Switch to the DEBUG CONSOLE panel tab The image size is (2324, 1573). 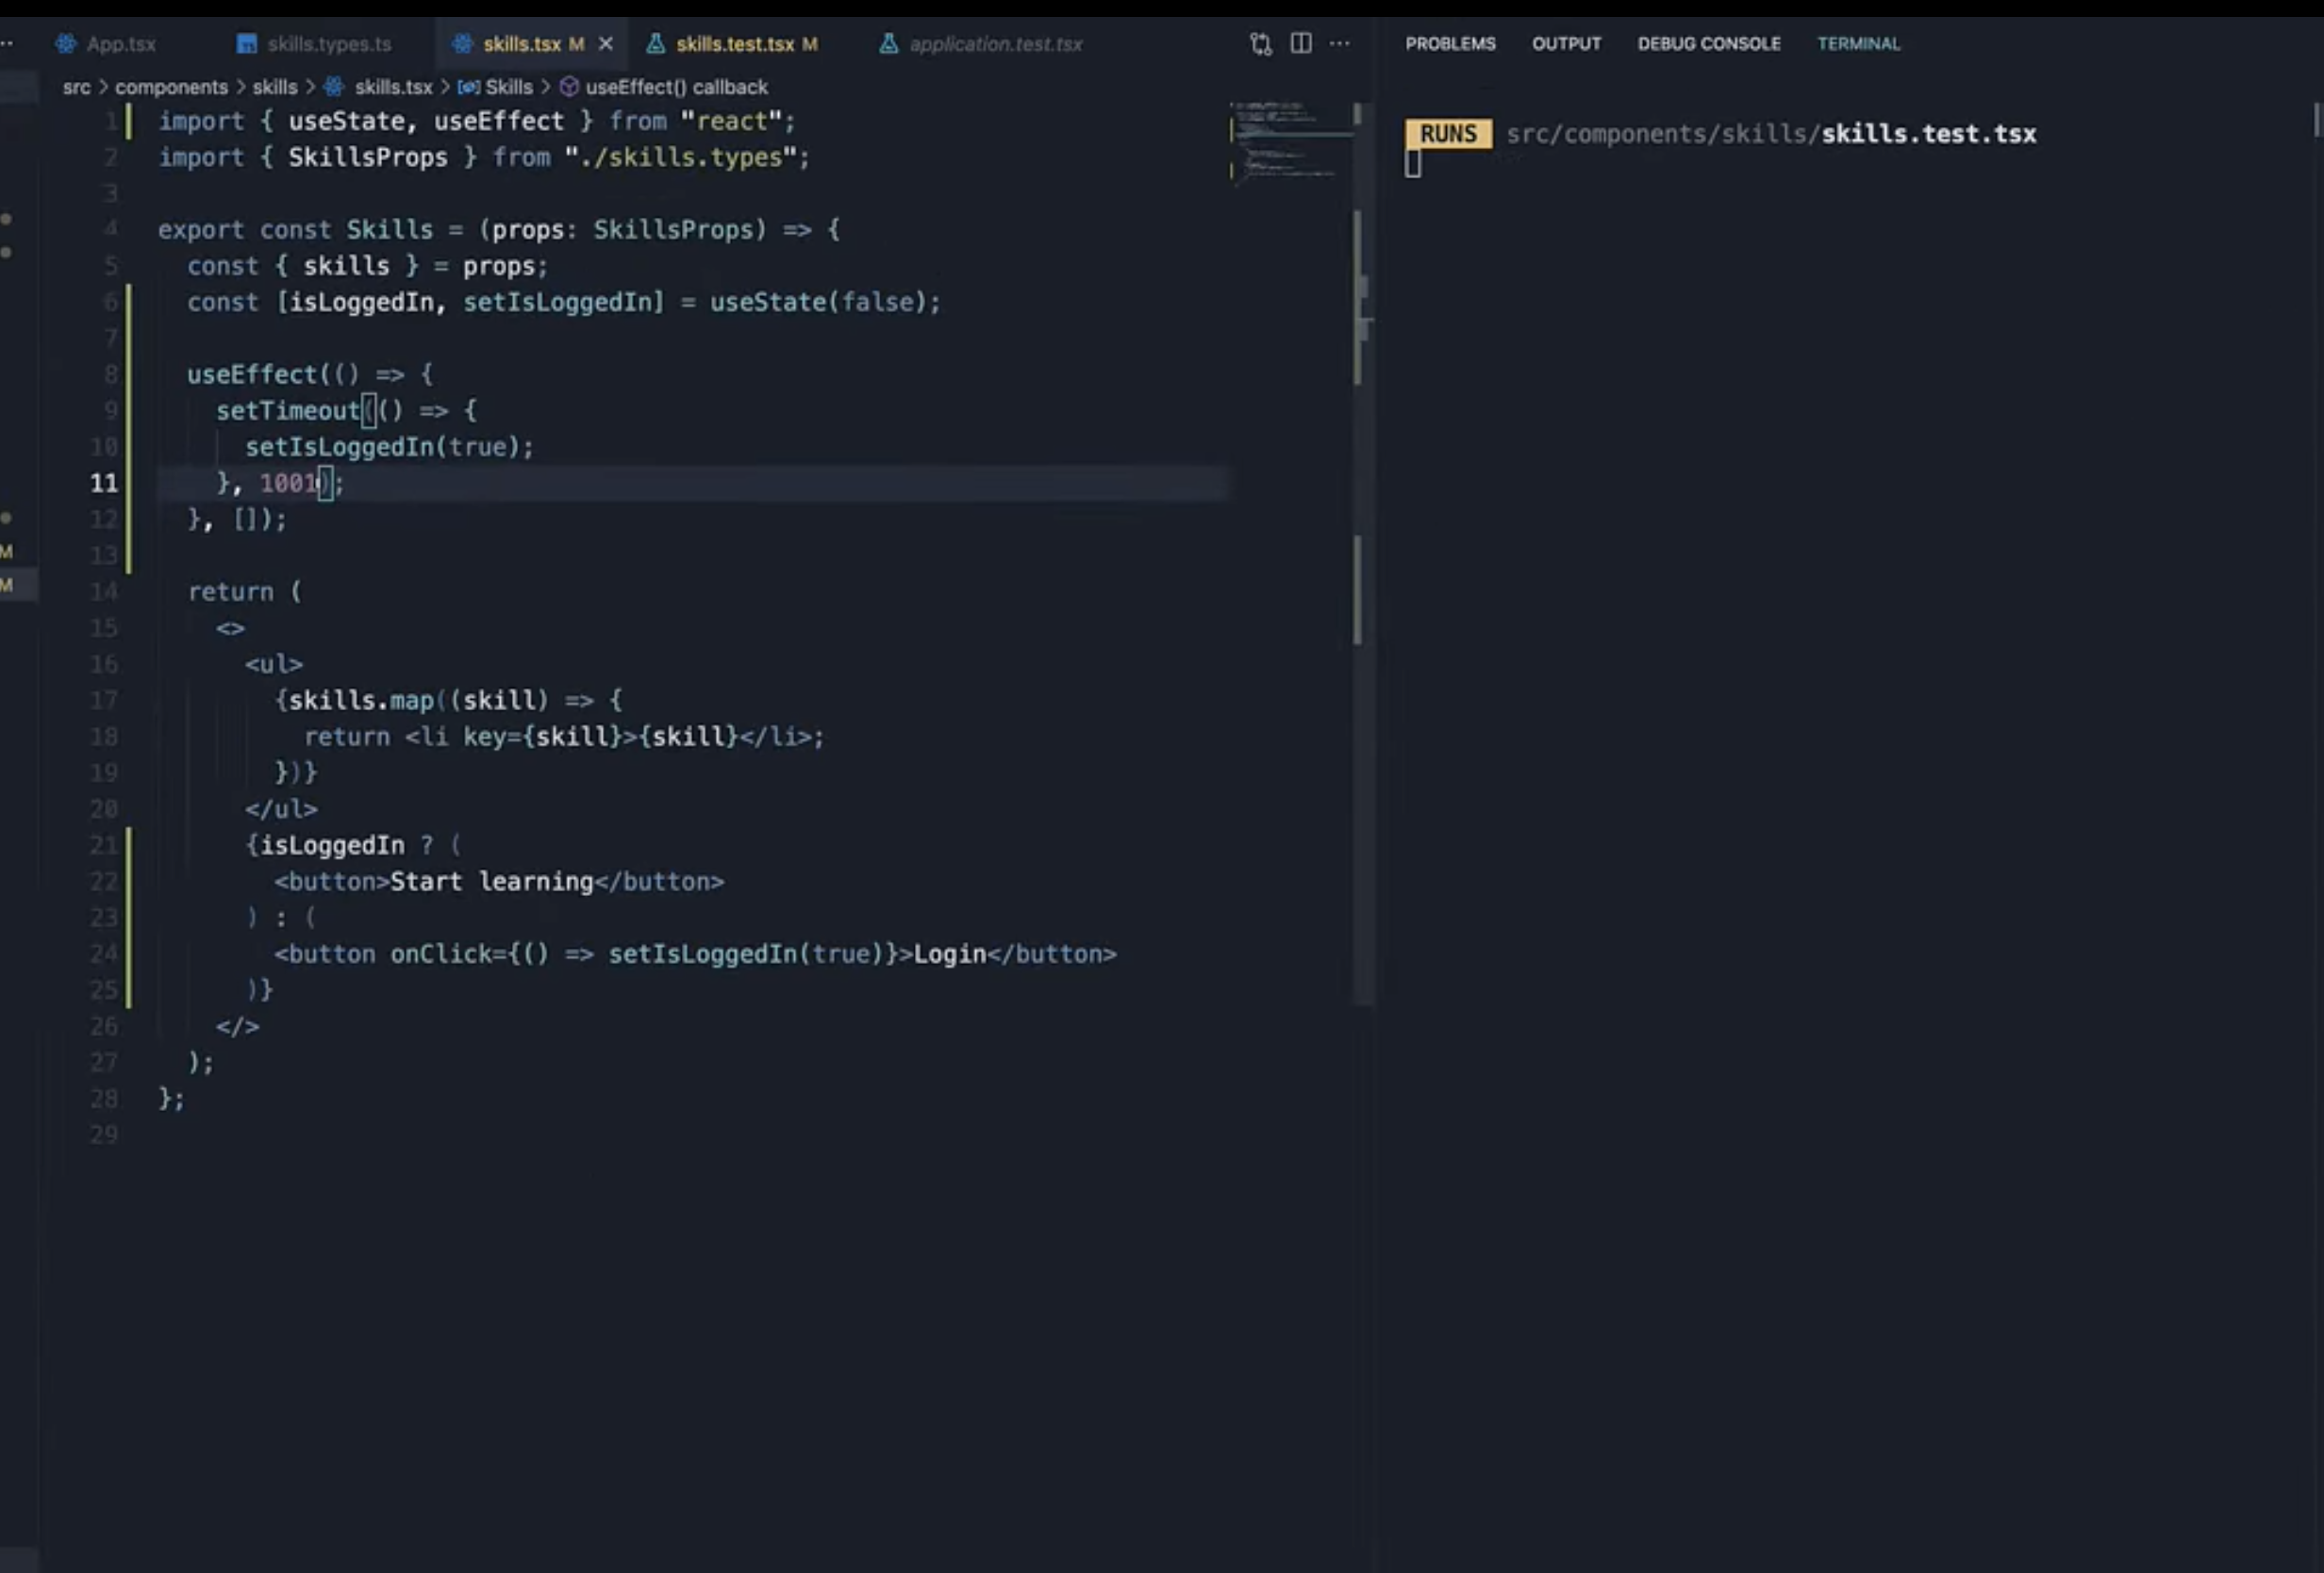(1709, 44)
